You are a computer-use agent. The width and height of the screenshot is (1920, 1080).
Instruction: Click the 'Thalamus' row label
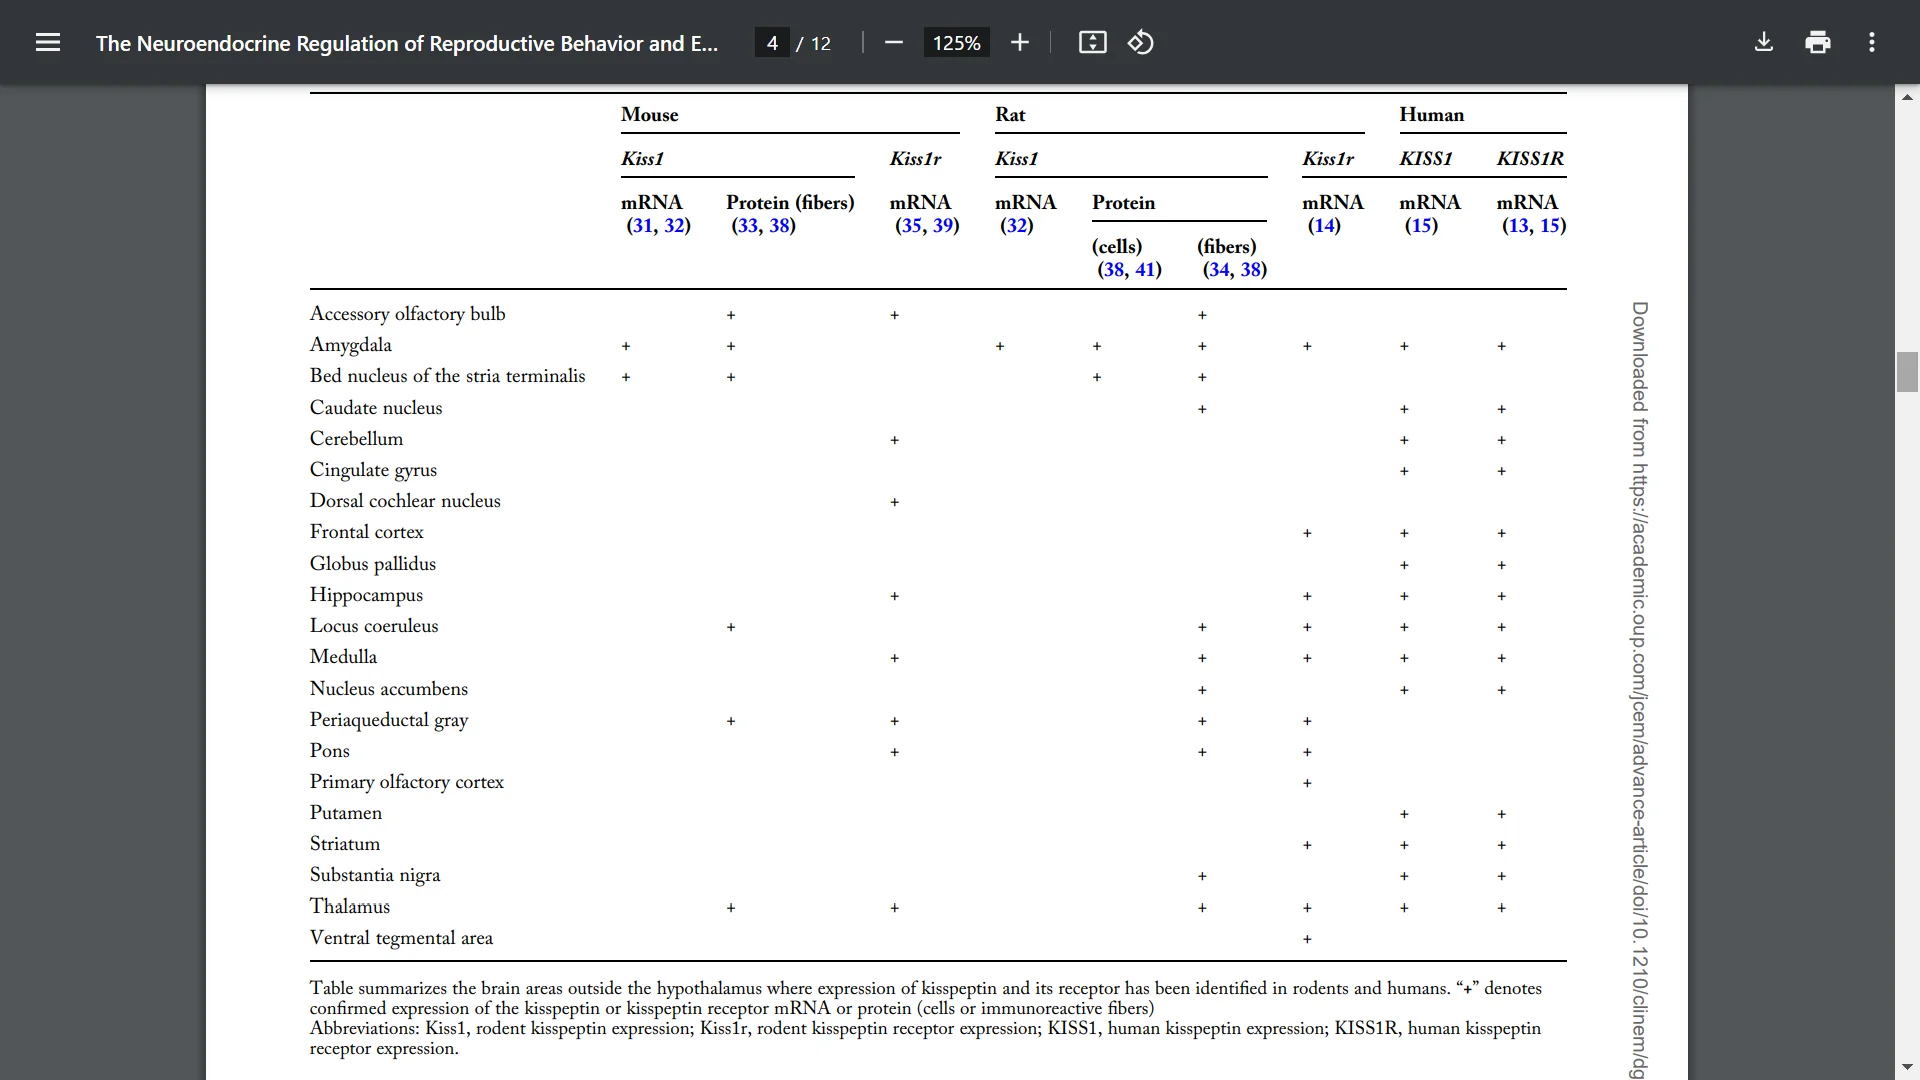349,906
